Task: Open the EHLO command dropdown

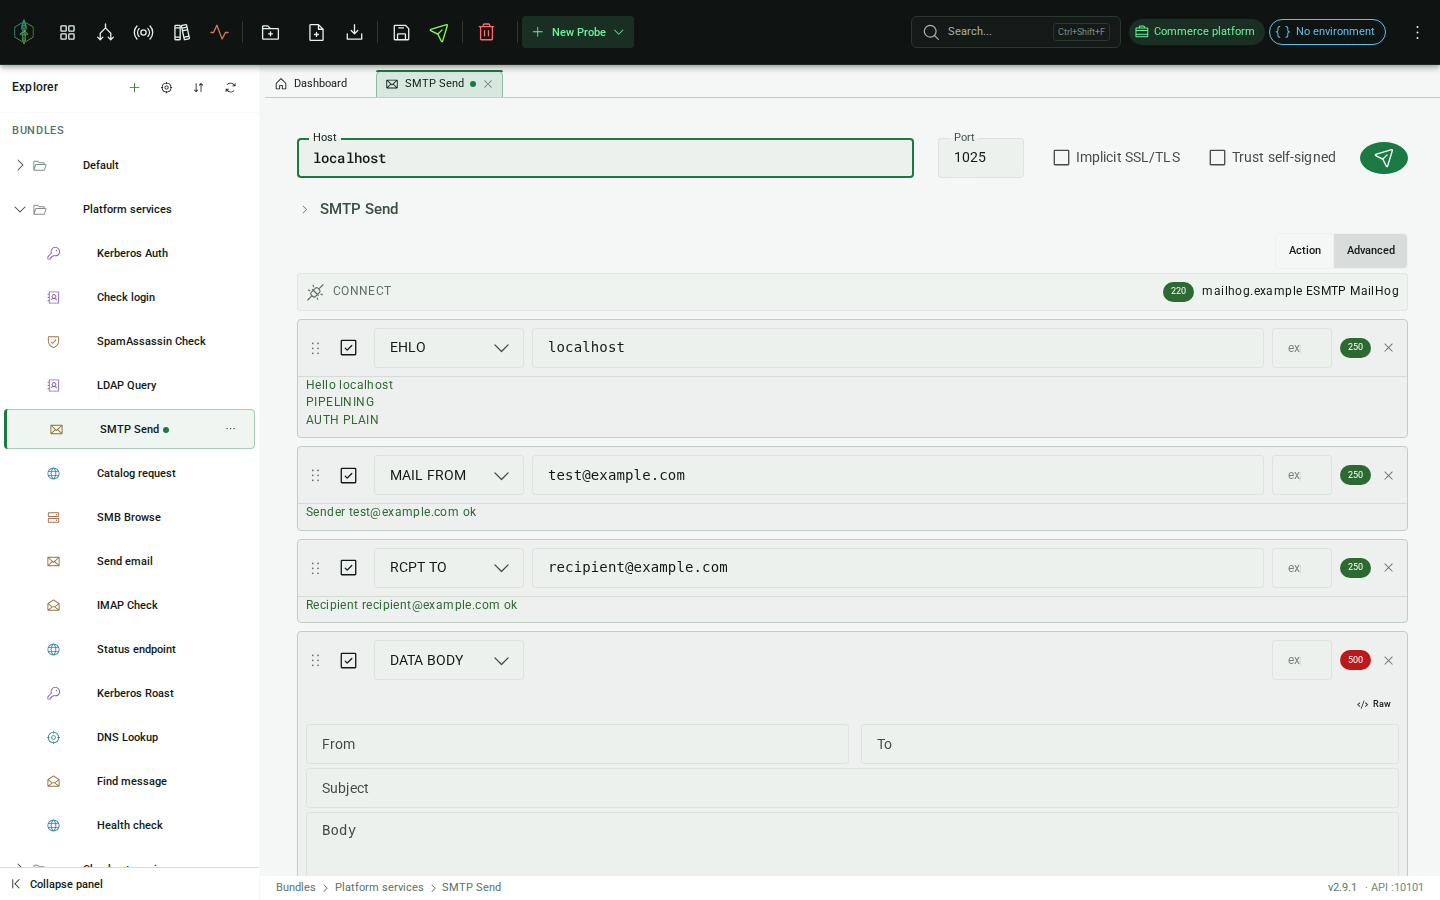Action: click(x=449, y=348)
